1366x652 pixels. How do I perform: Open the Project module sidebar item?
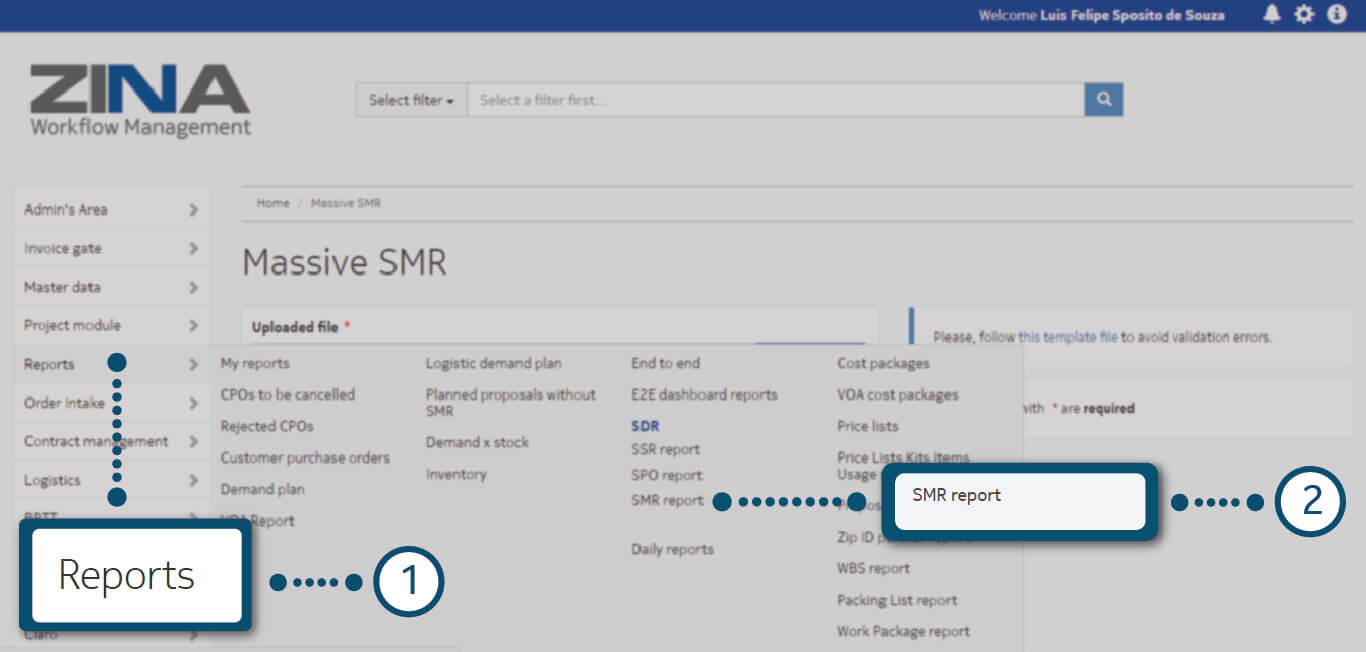point(111,325)
